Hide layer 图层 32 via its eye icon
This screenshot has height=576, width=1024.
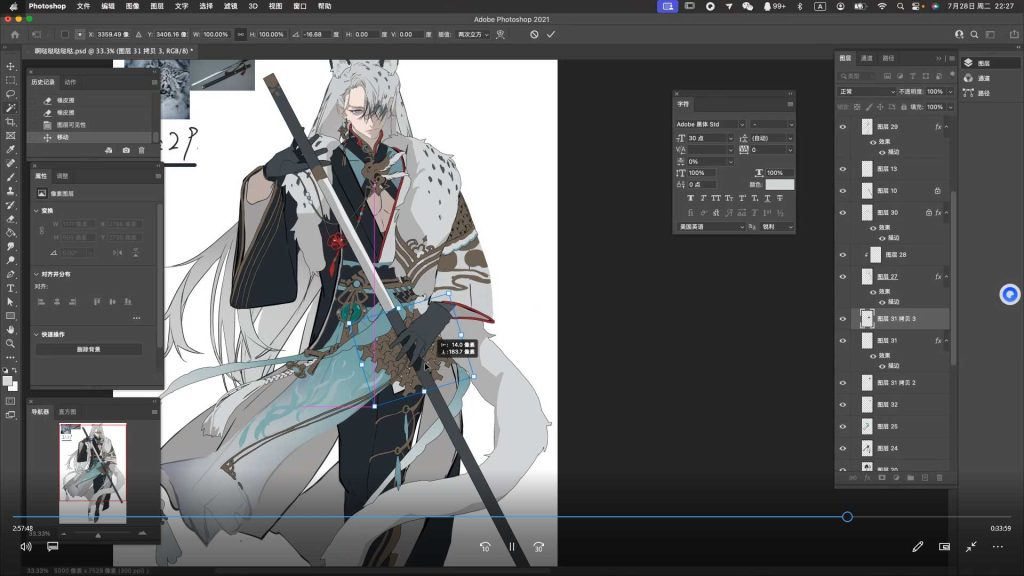[842, 405]
